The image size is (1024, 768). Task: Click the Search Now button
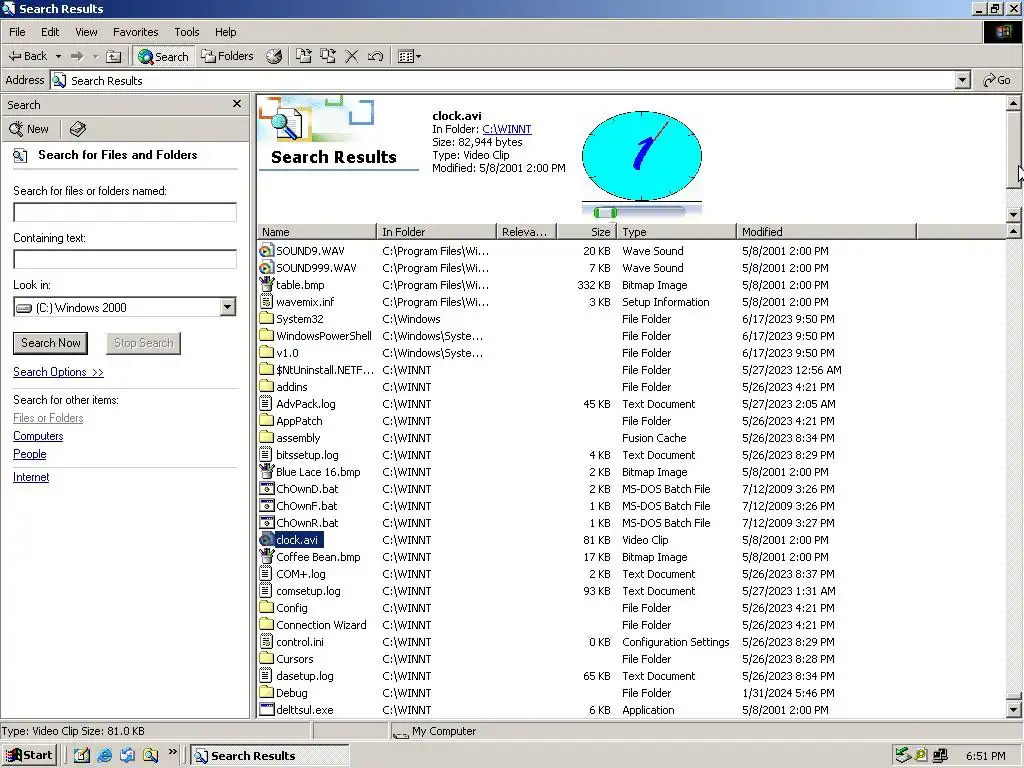tap(50, 343)
